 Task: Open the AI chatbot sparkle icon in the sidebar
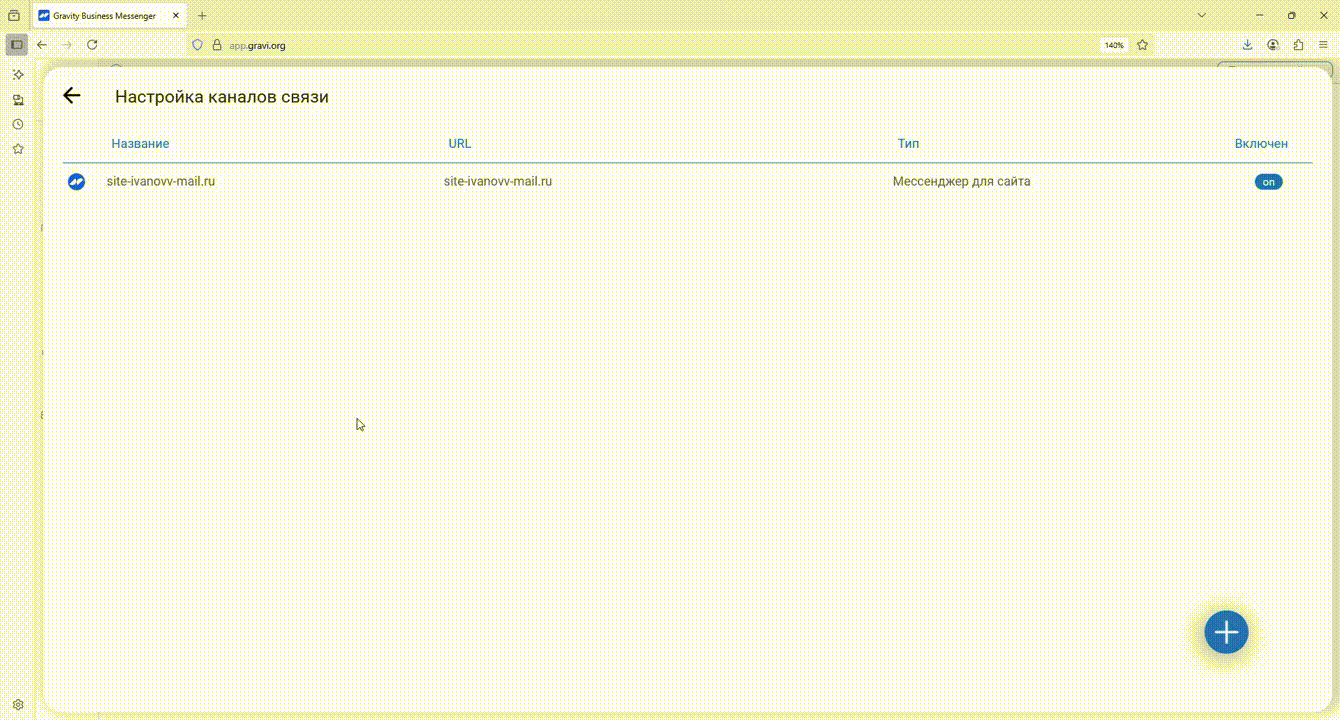click(x=17, y=75)
